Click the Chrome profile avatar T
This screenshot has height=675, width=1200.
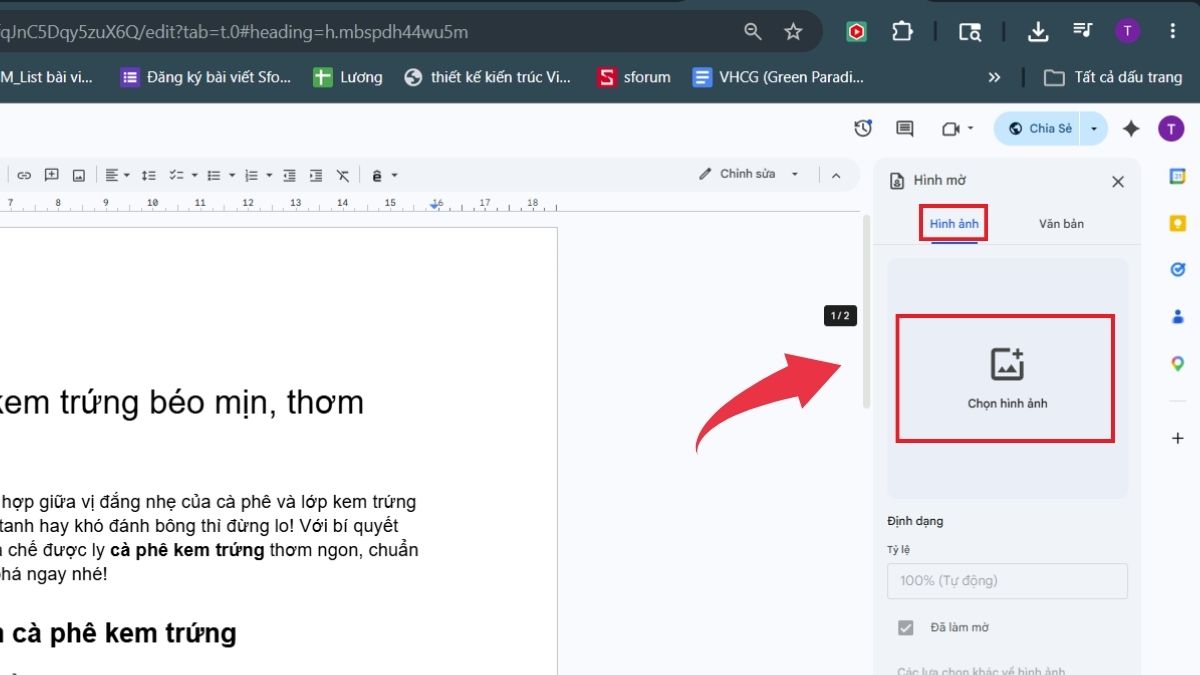1128,31
